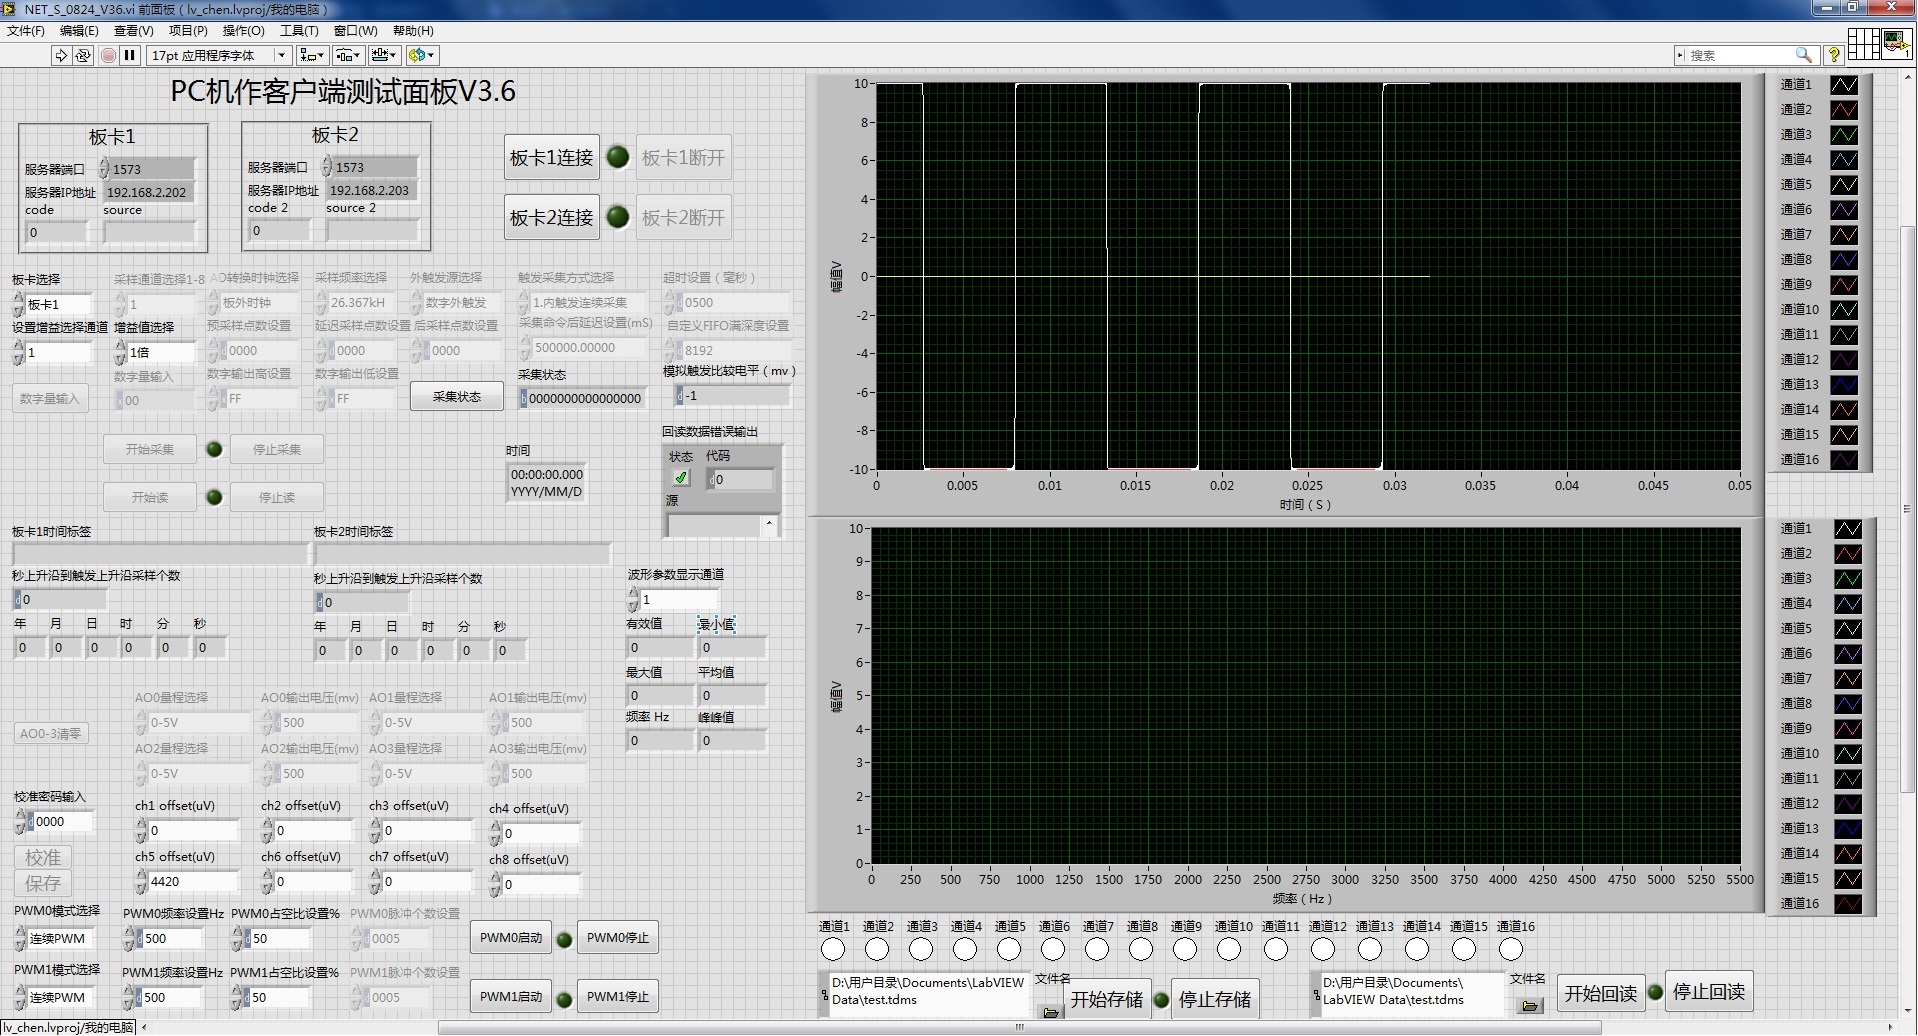The image size is (1918, 1036).
Task: Click the 板卡1连接 button
Action: (552, 158)
